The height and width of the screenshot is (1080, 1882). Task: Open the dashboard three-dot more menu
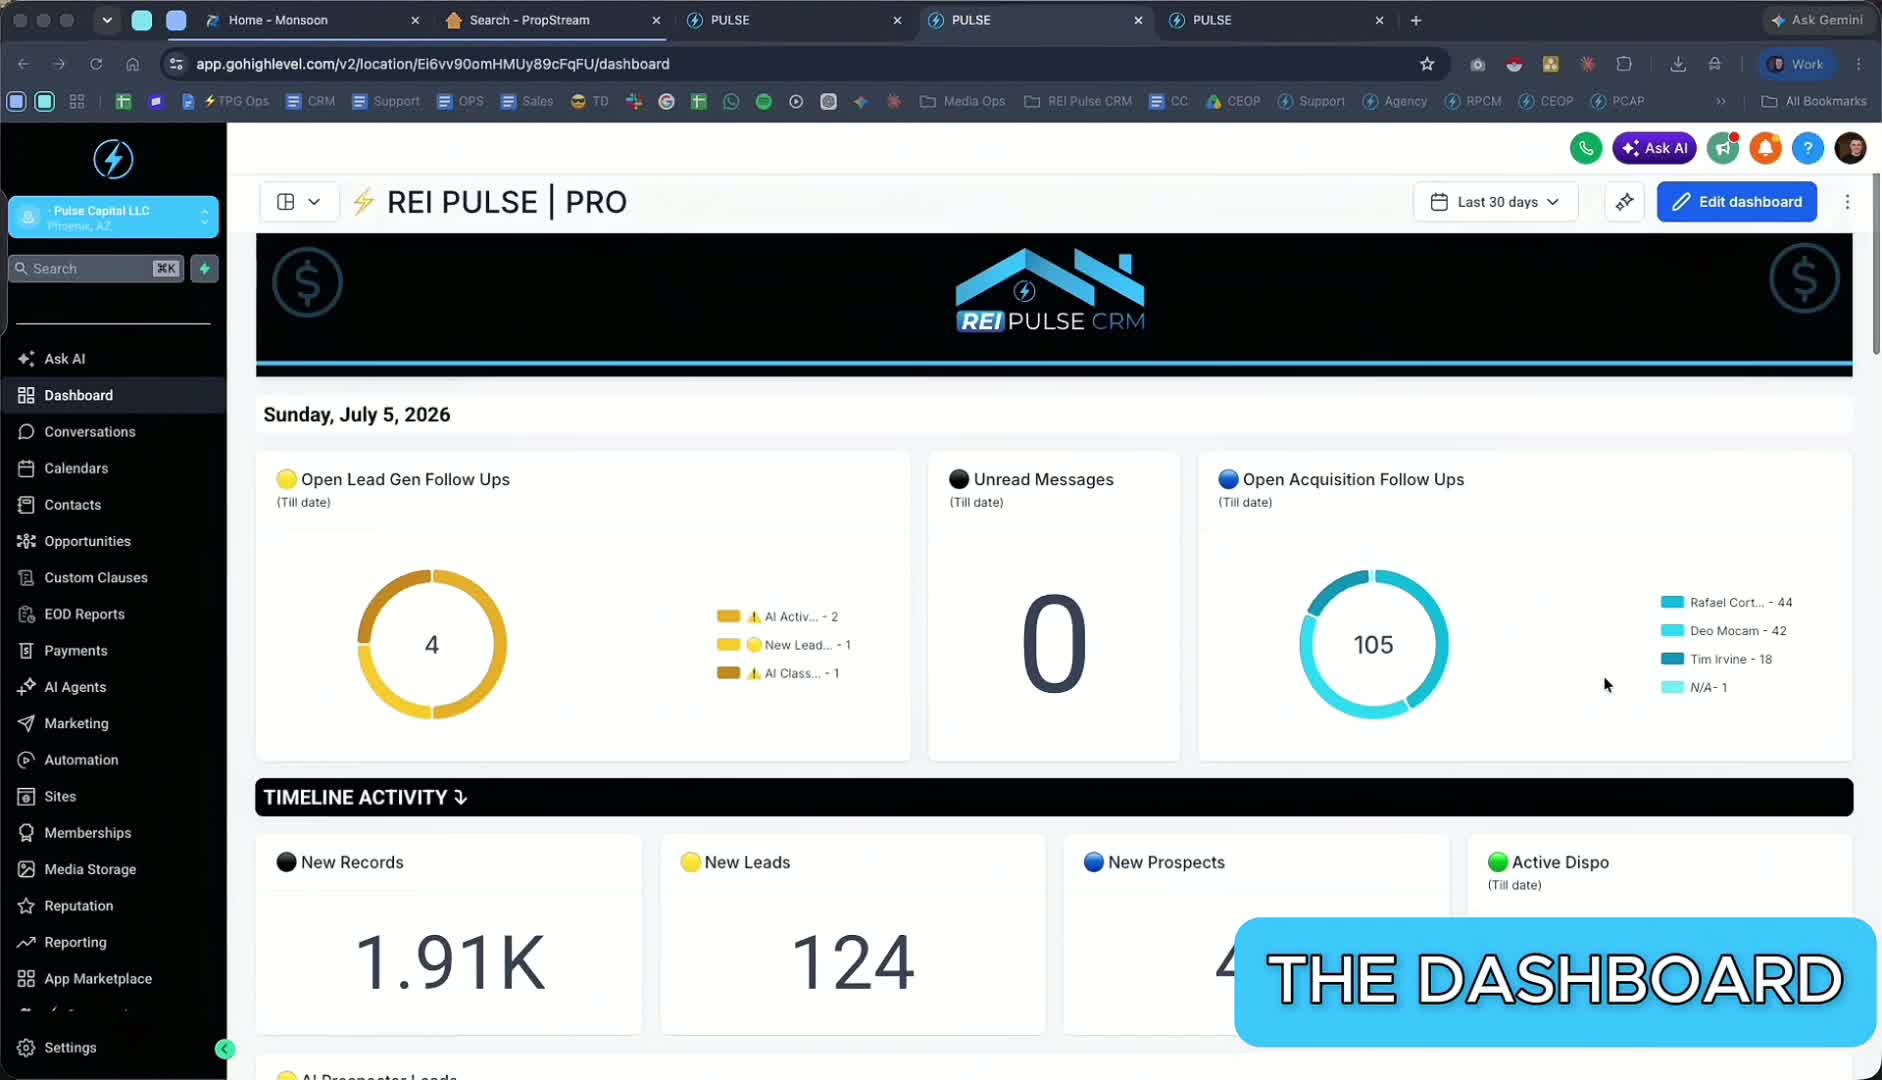pyautogui.click(x=1847, y=202)
